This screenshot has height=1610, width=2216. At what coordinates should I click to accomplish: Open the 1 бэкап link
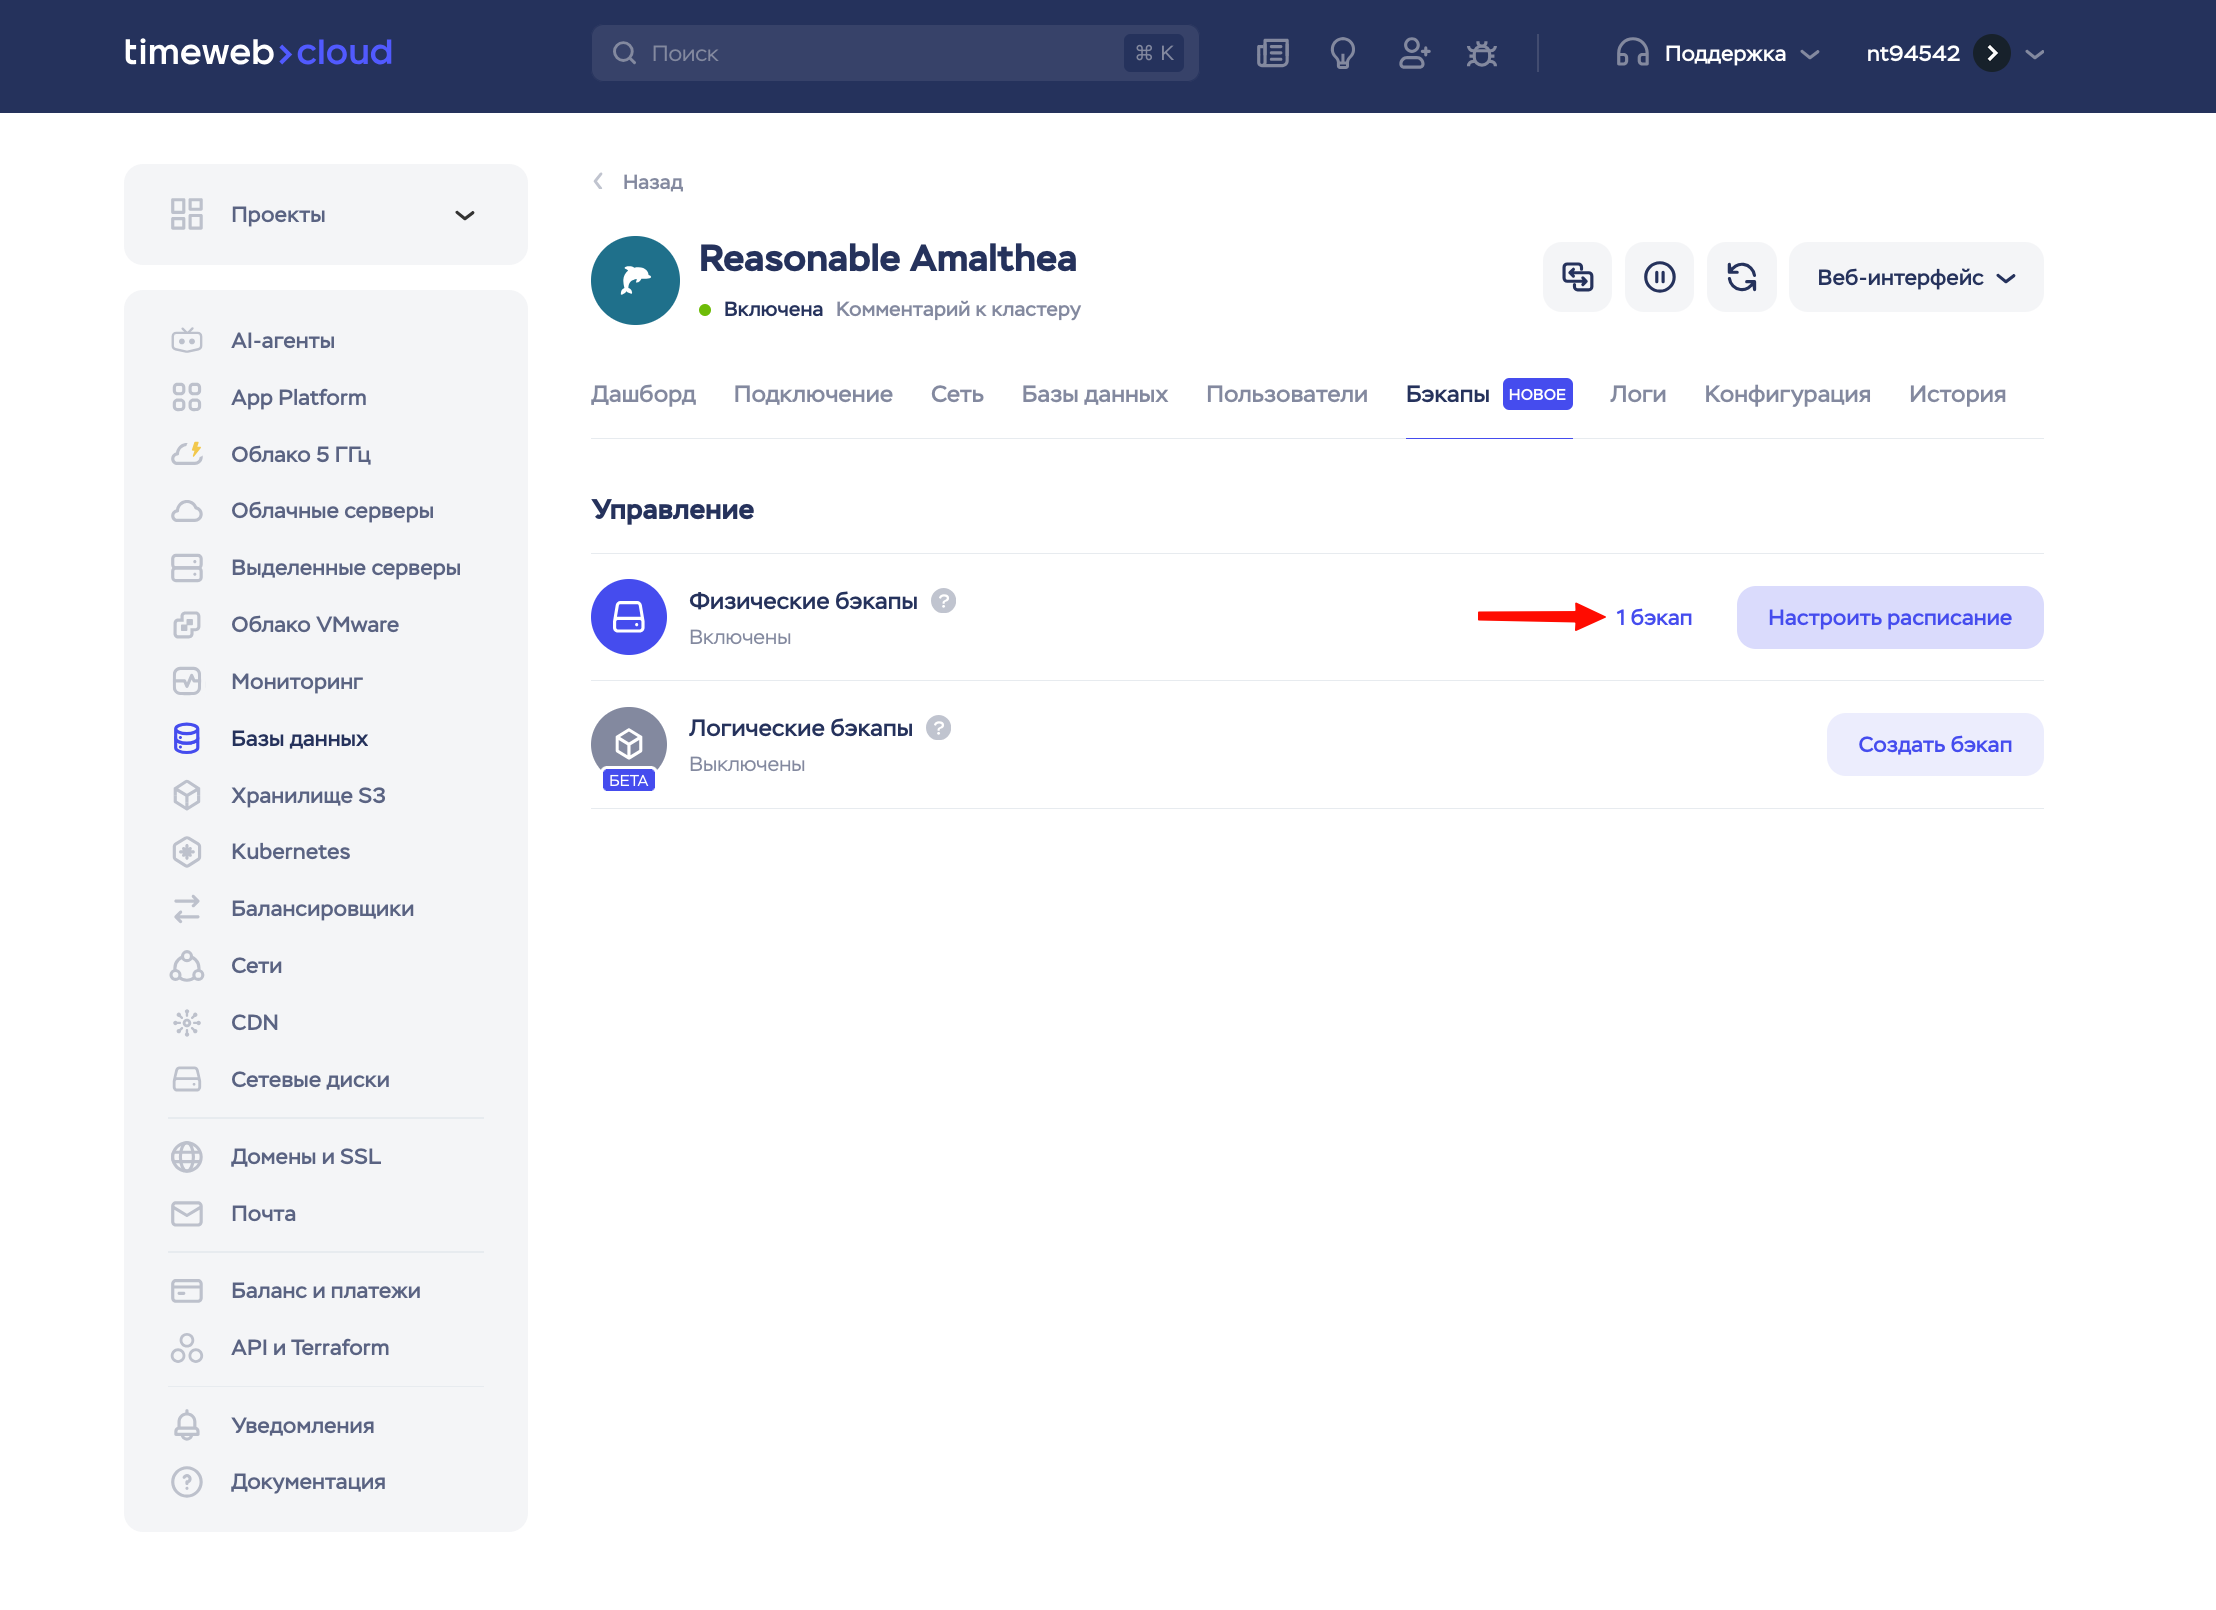[1653, 617]
